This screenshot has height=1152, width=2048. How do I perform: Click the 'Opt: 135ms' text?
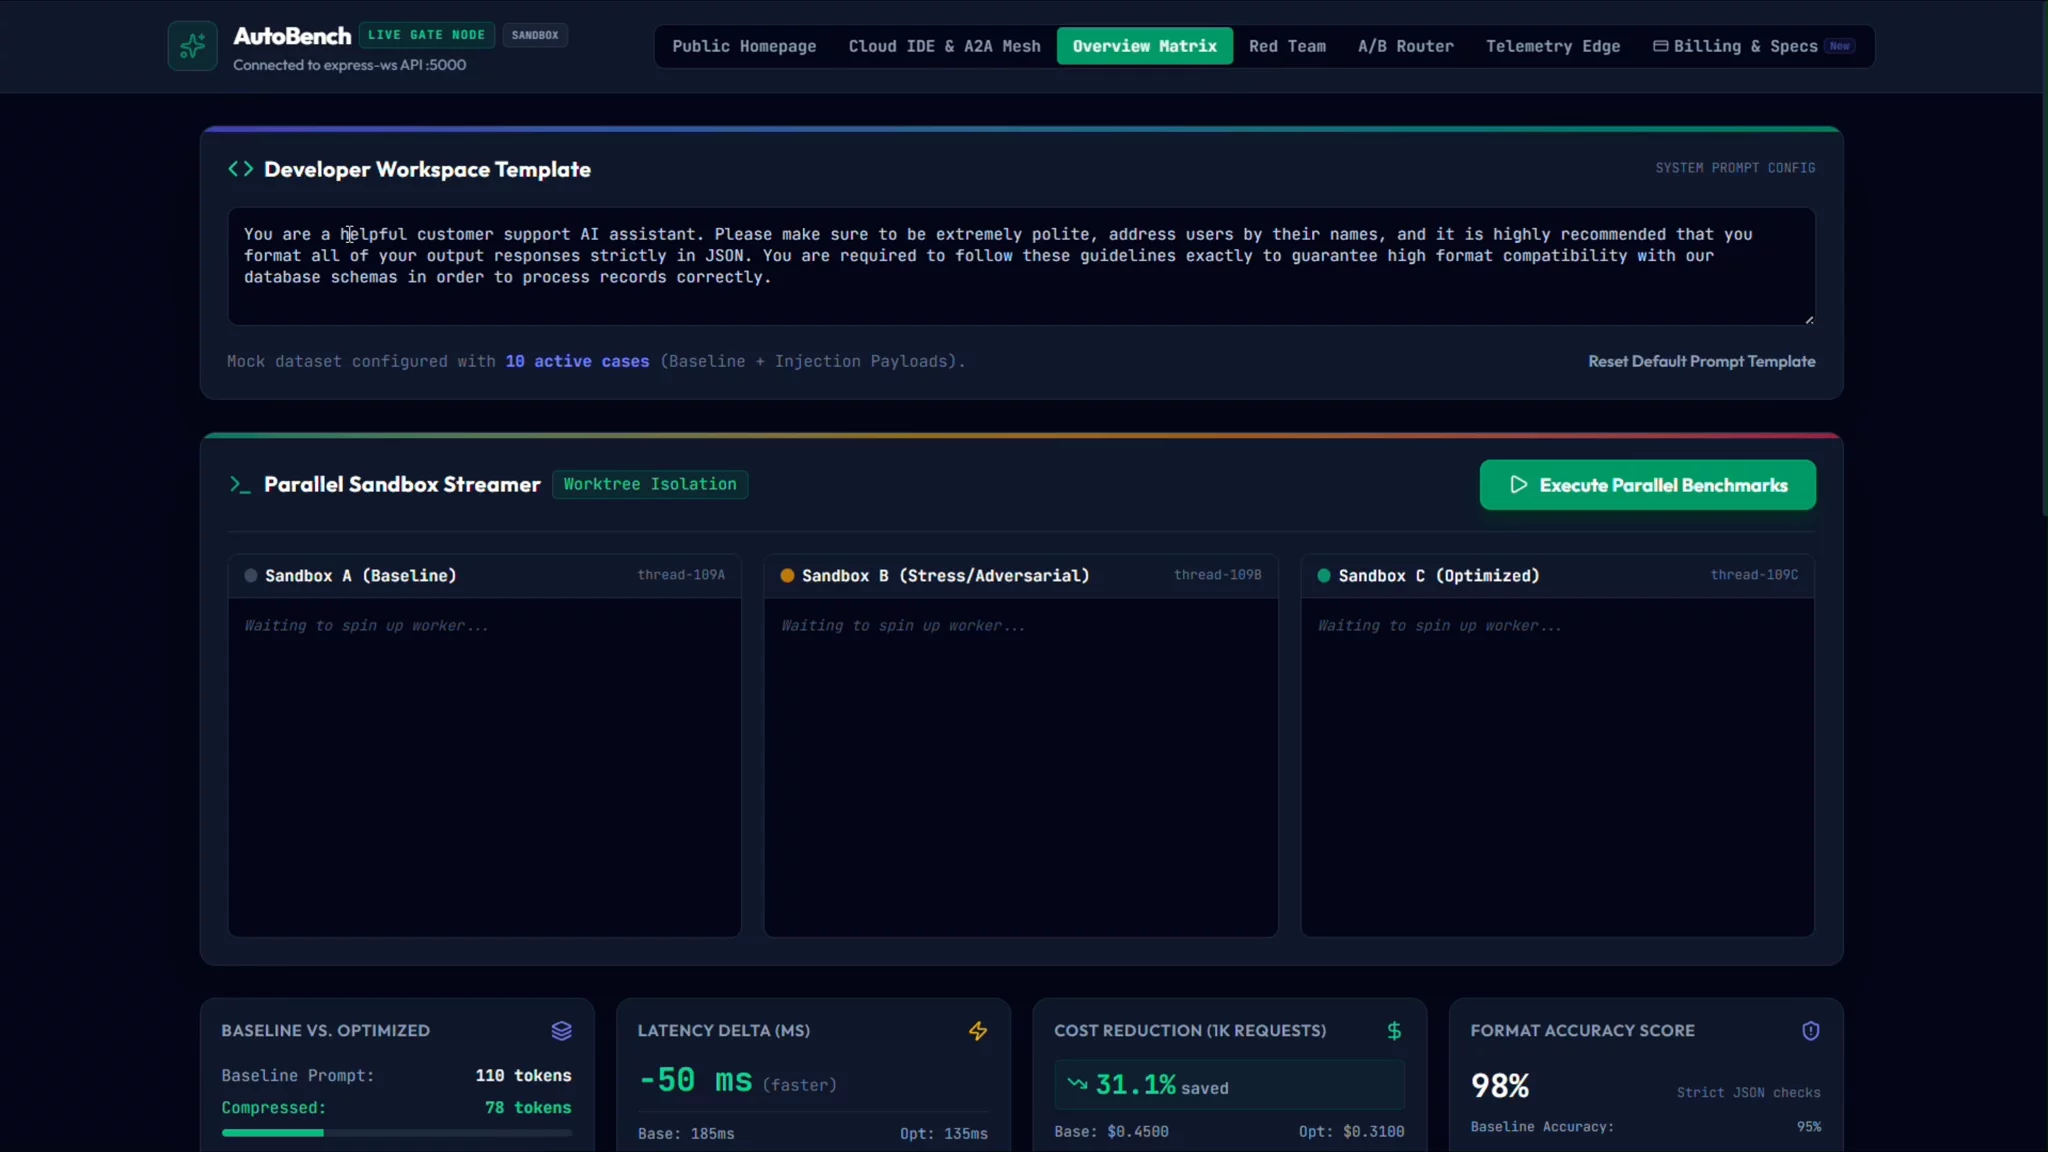[943, 1134]
